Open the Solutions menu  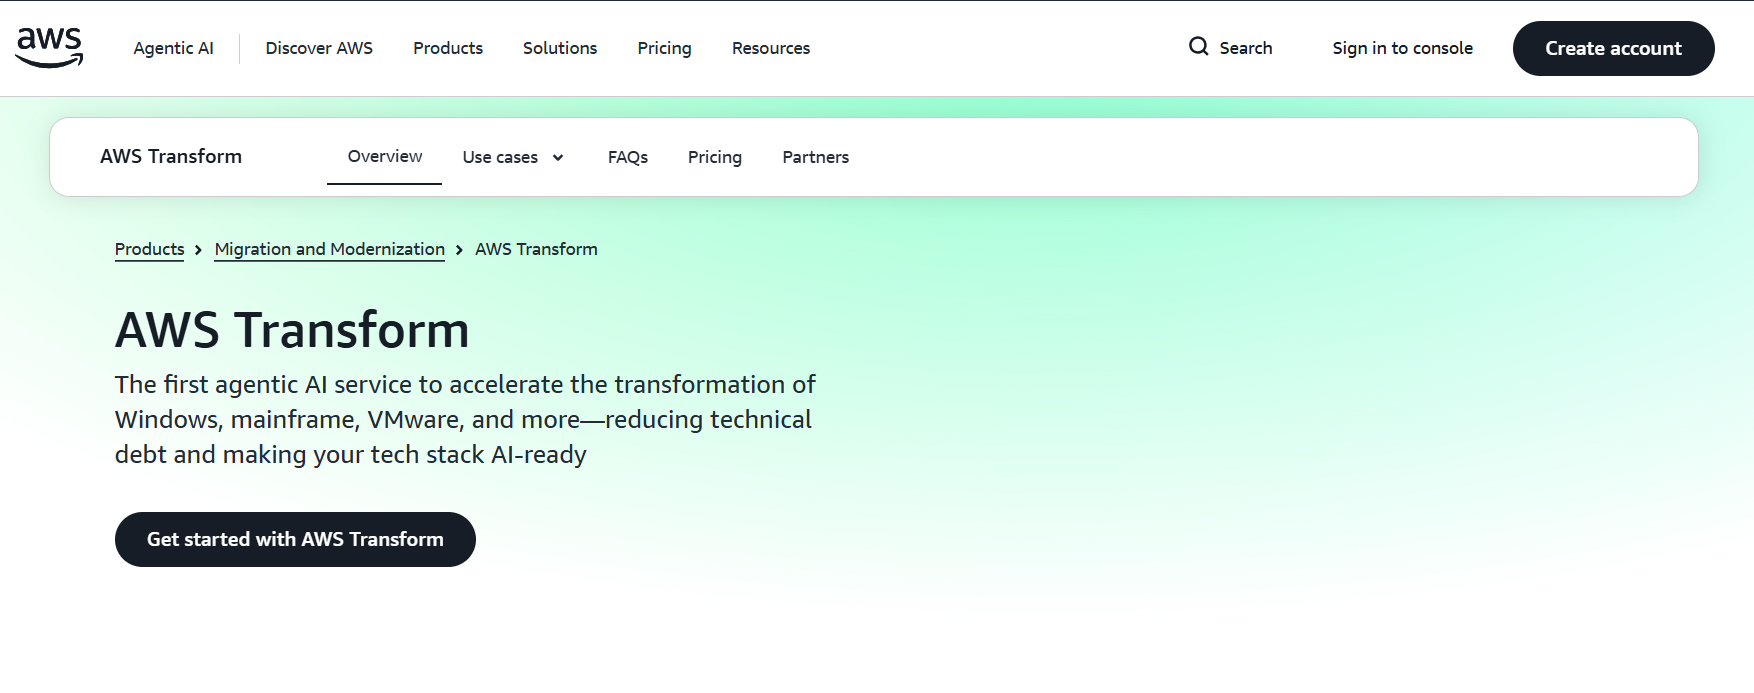[560, 48]
